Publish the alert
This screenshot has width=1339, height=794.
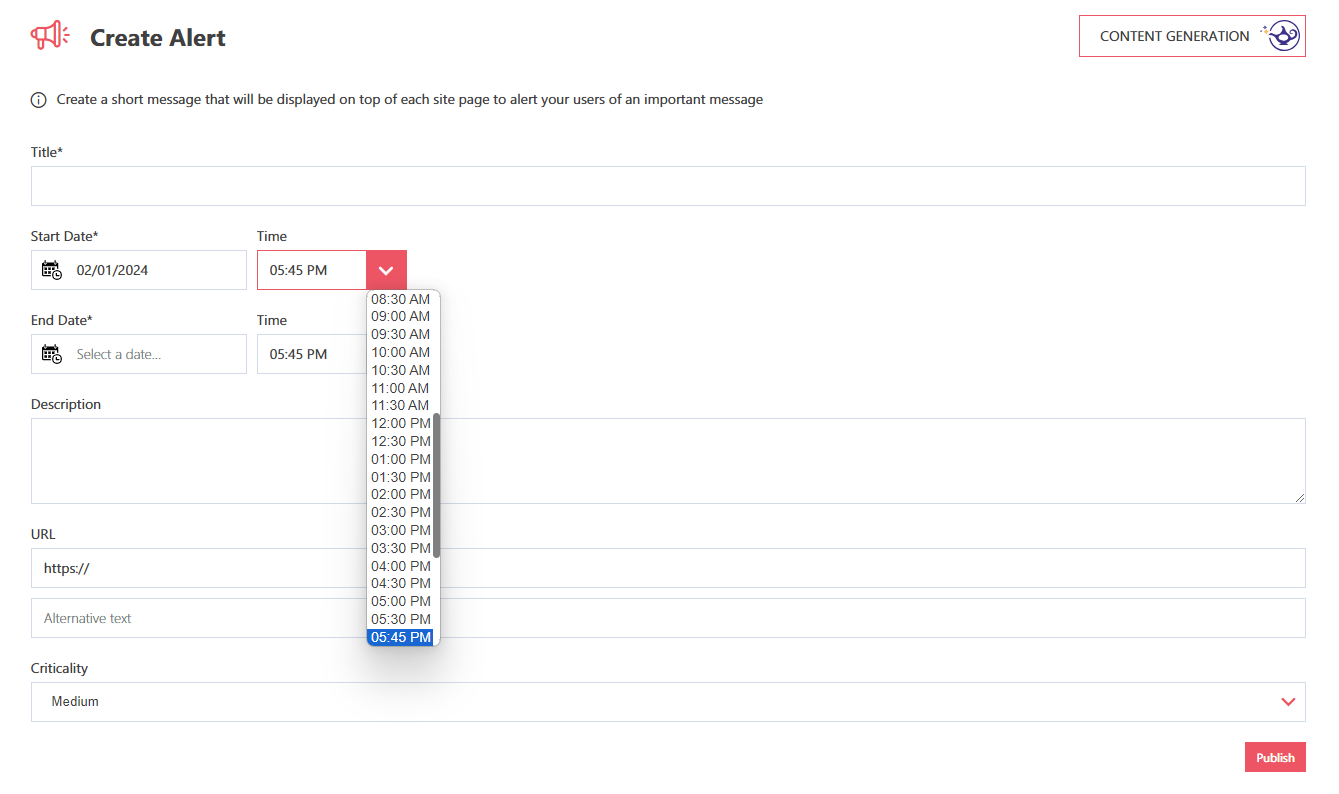coord(1275,757)
